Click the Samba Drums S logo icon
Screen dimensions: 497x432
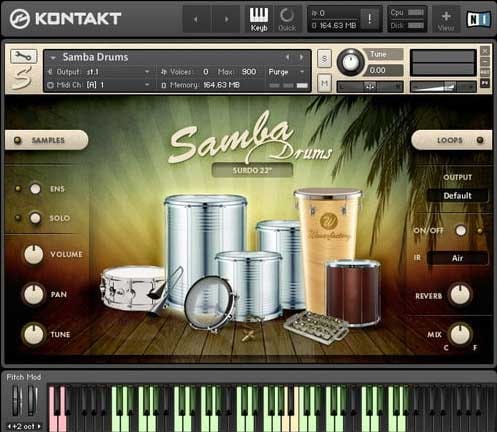coord(22,78)
